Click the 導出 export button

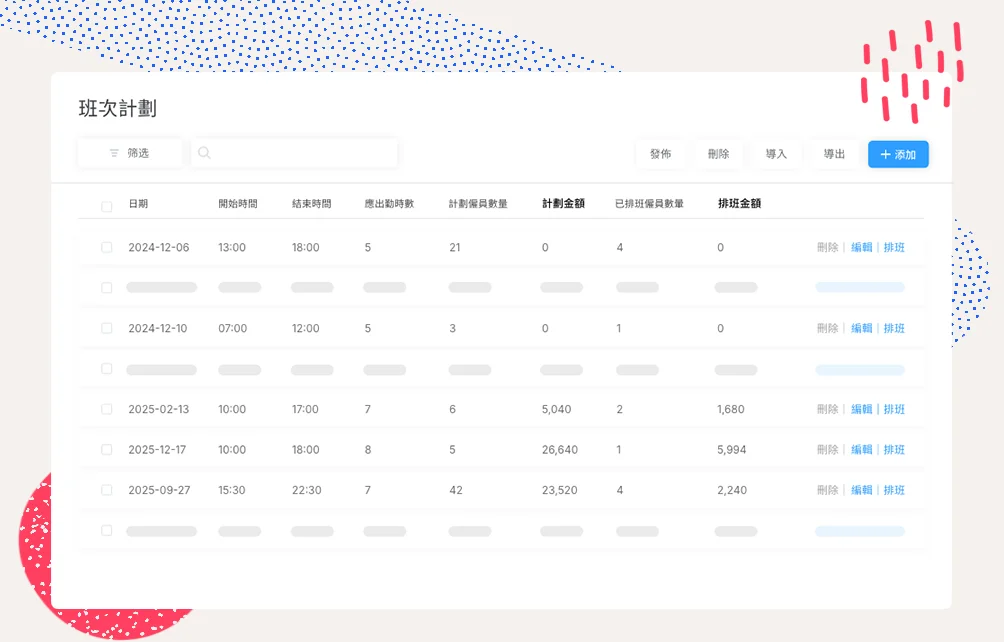pos(834,154)
